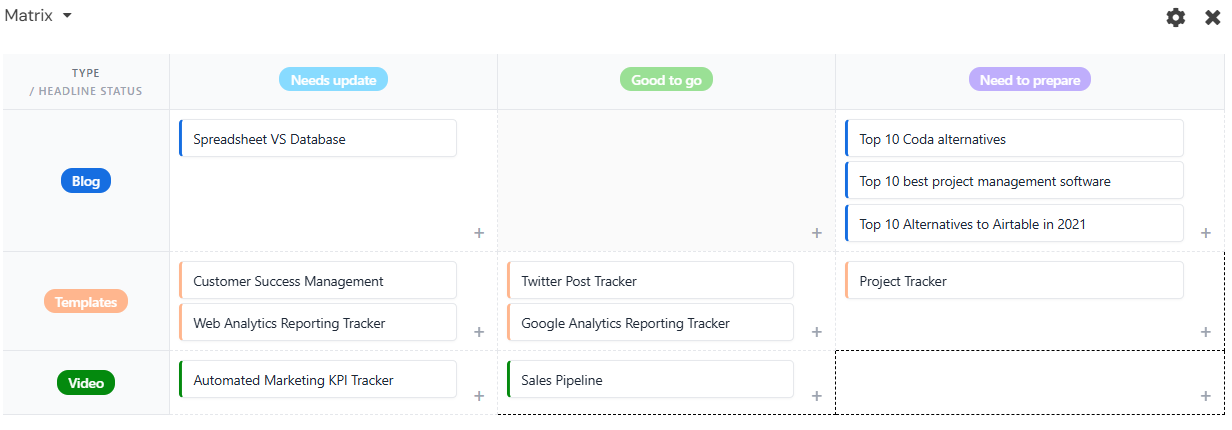Open the Spreadsheet VS Database card

[x=318, y=139]
